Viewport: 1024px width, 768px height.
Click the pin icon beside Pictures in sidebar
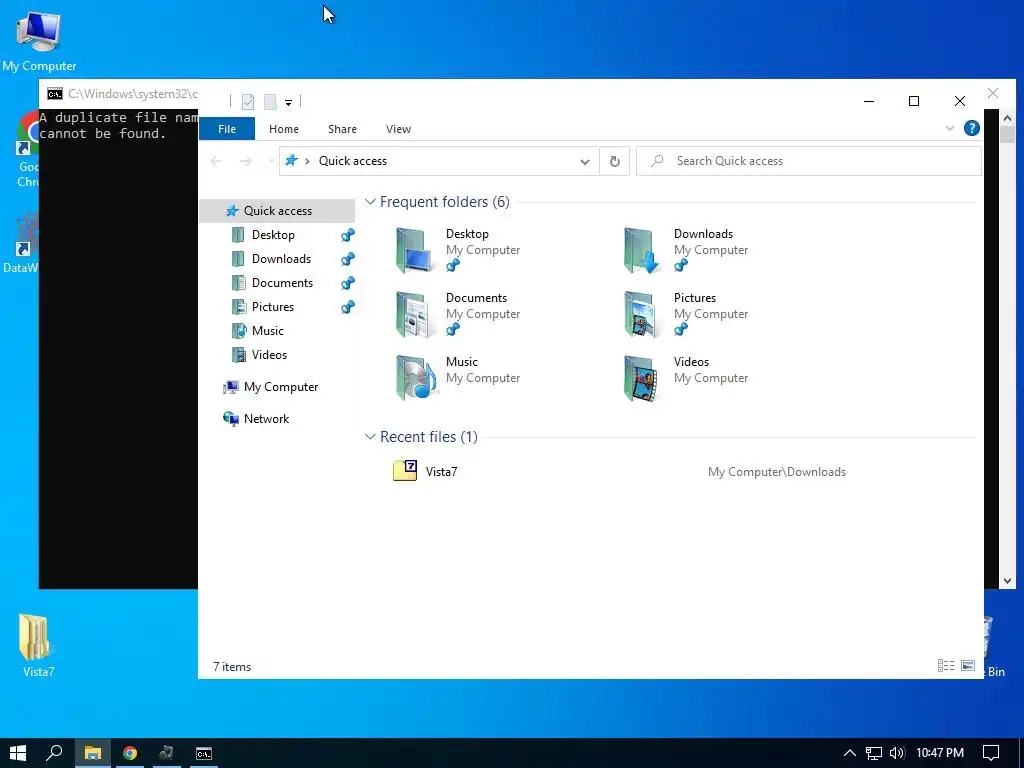coord(347,307)
